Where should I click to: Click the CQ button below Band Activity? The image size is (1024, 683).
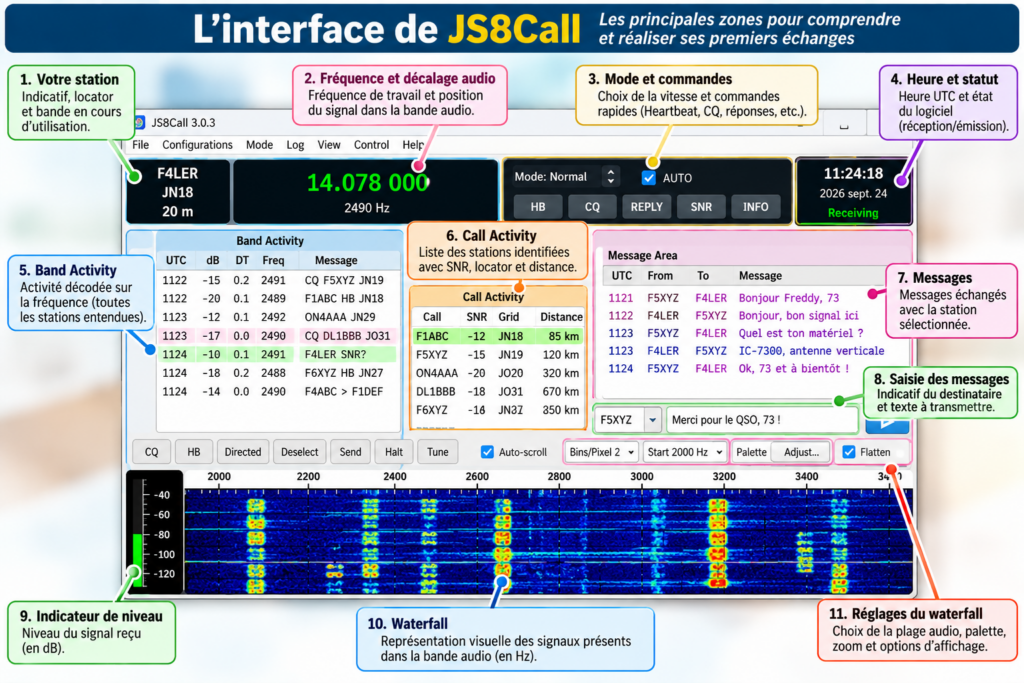point(152,452)
